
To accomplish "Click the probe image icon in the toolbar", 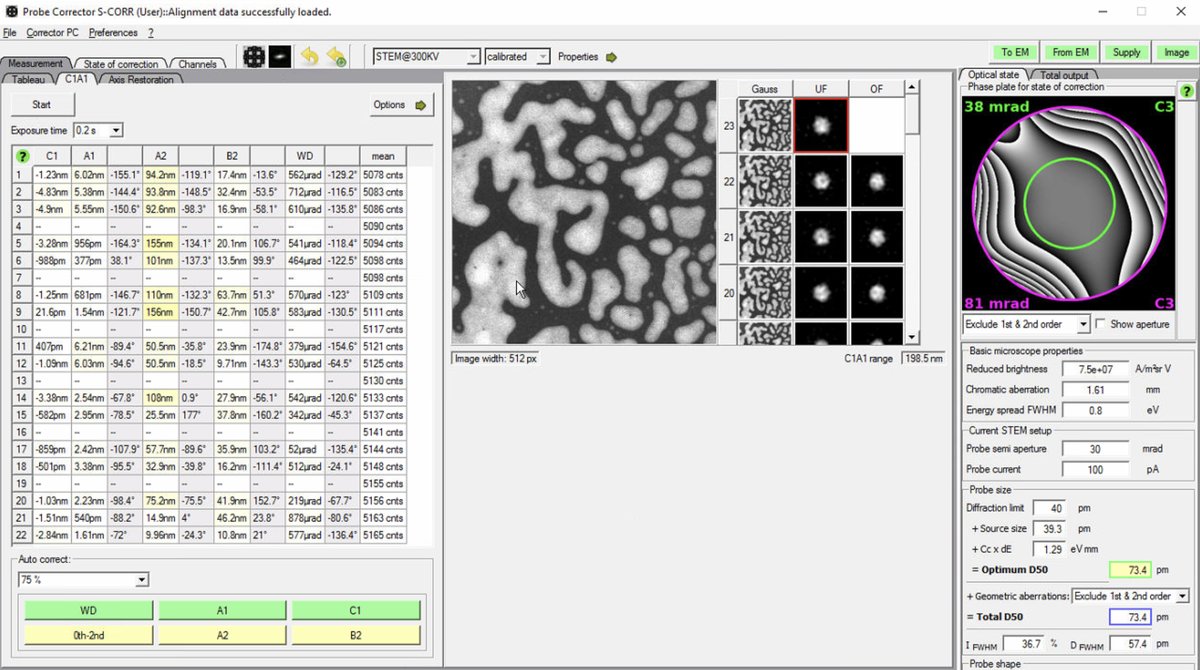I will (281, 56).
